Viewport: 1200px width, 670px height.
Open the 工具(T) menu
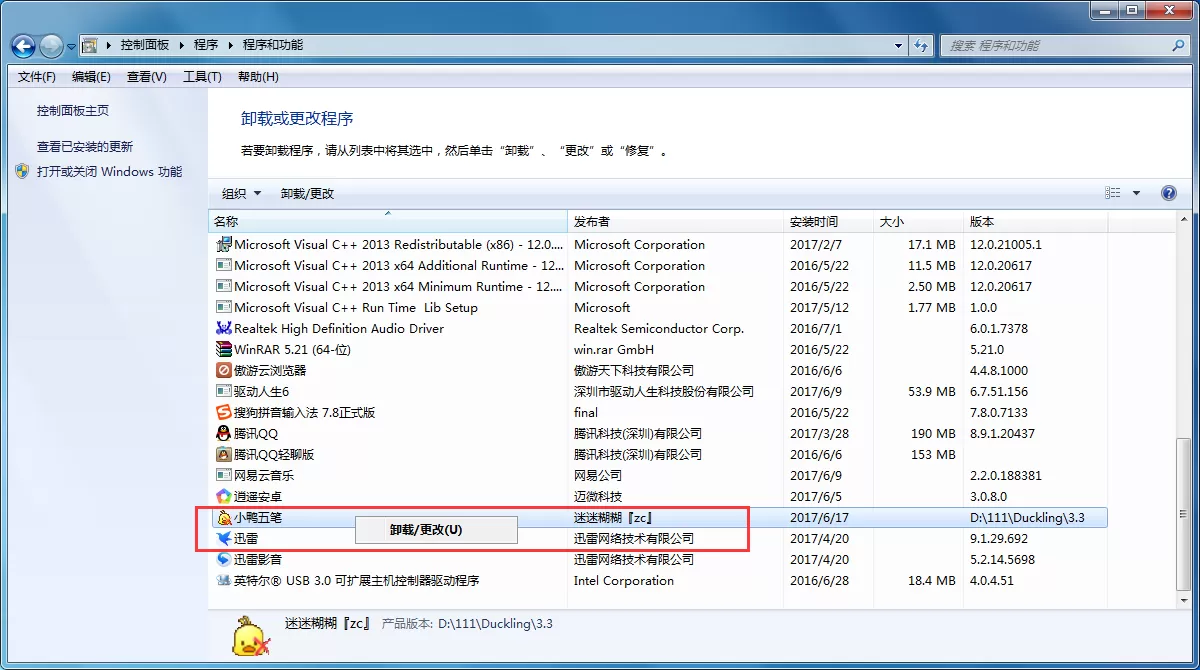click(x=202, y=77)
